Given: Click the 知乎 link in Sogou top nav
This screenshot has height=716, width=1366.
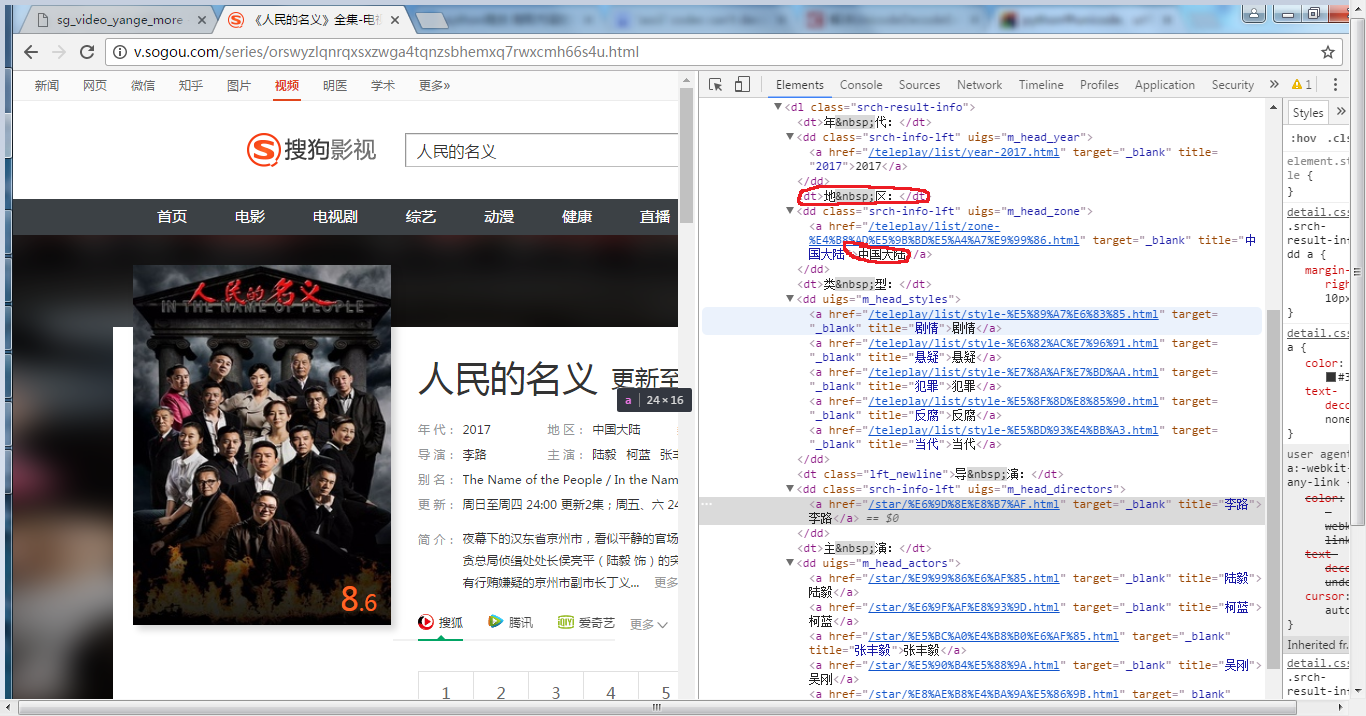Looking at the screenshot, I should [x=191, y=86].
